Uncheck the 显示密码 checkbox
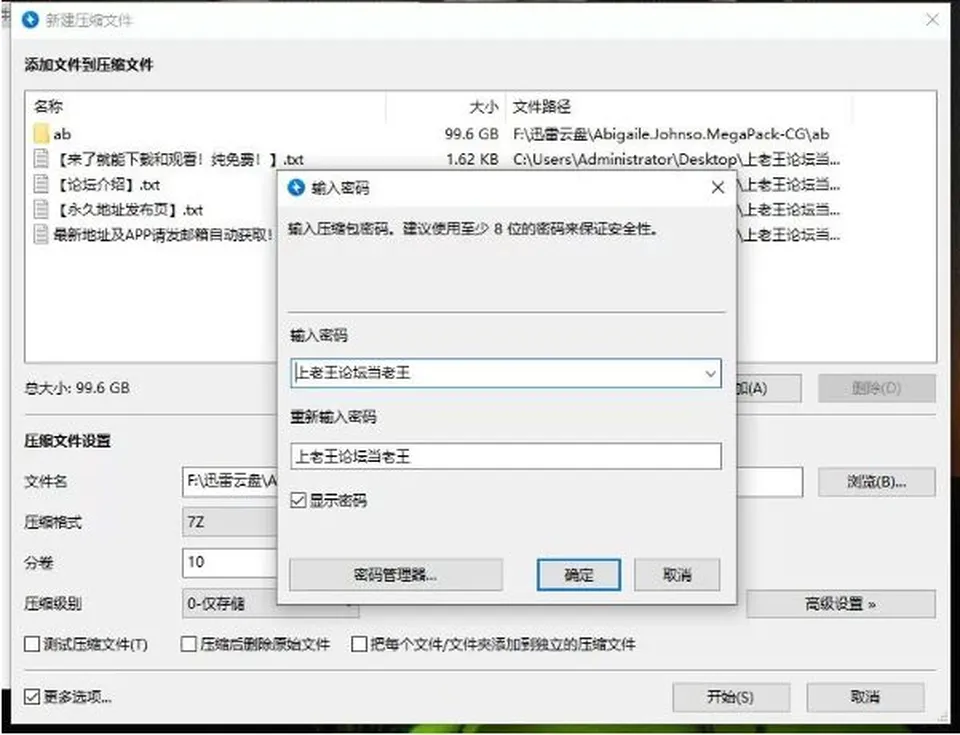Viewport: 960px width, 735px height. (x=298, y=500)
